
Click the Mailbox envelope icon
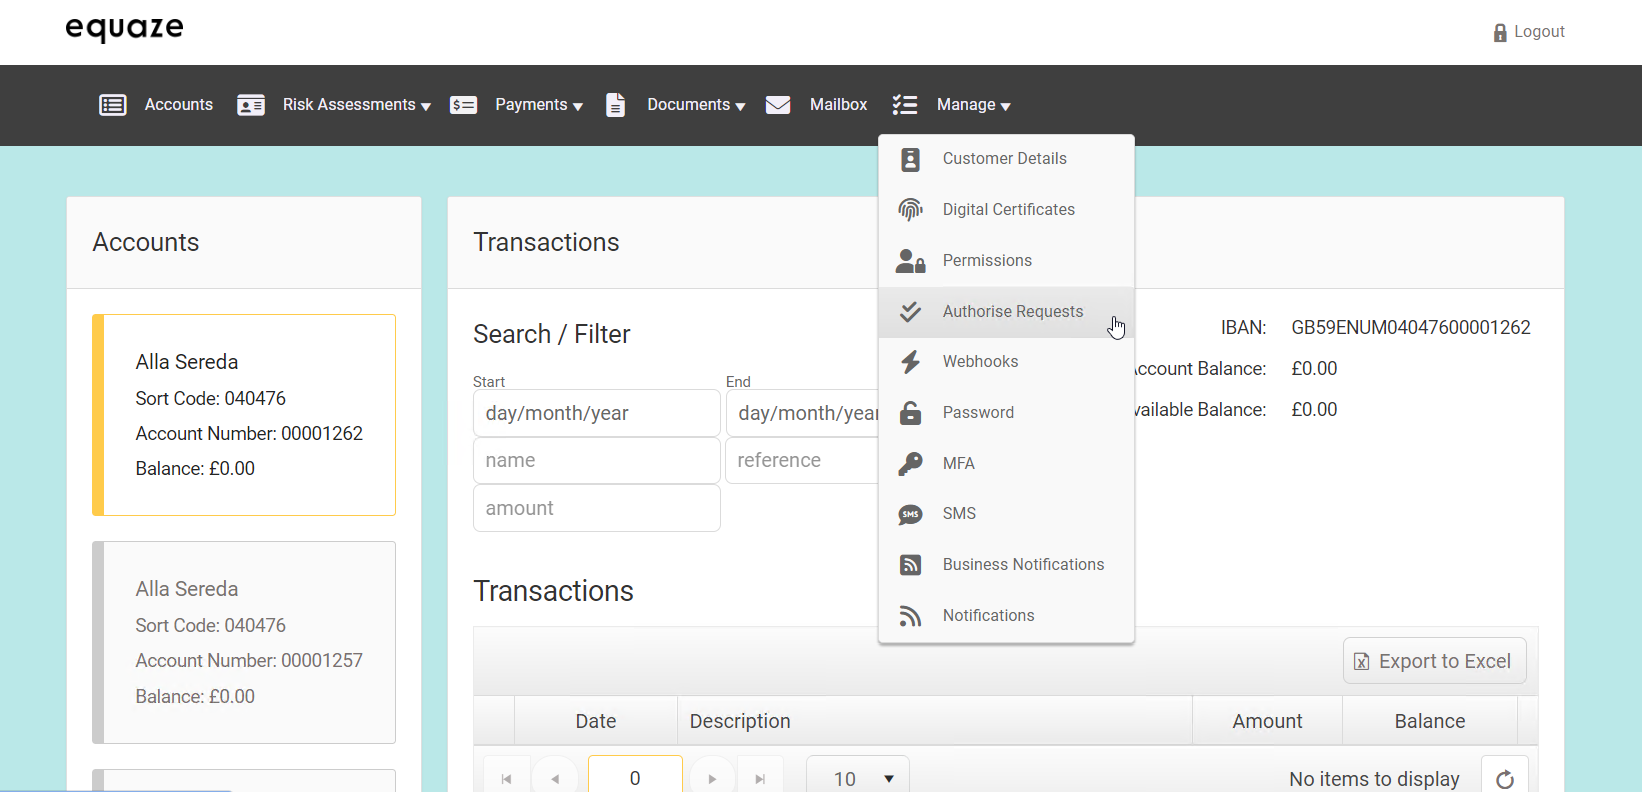[x=778, y=105]
